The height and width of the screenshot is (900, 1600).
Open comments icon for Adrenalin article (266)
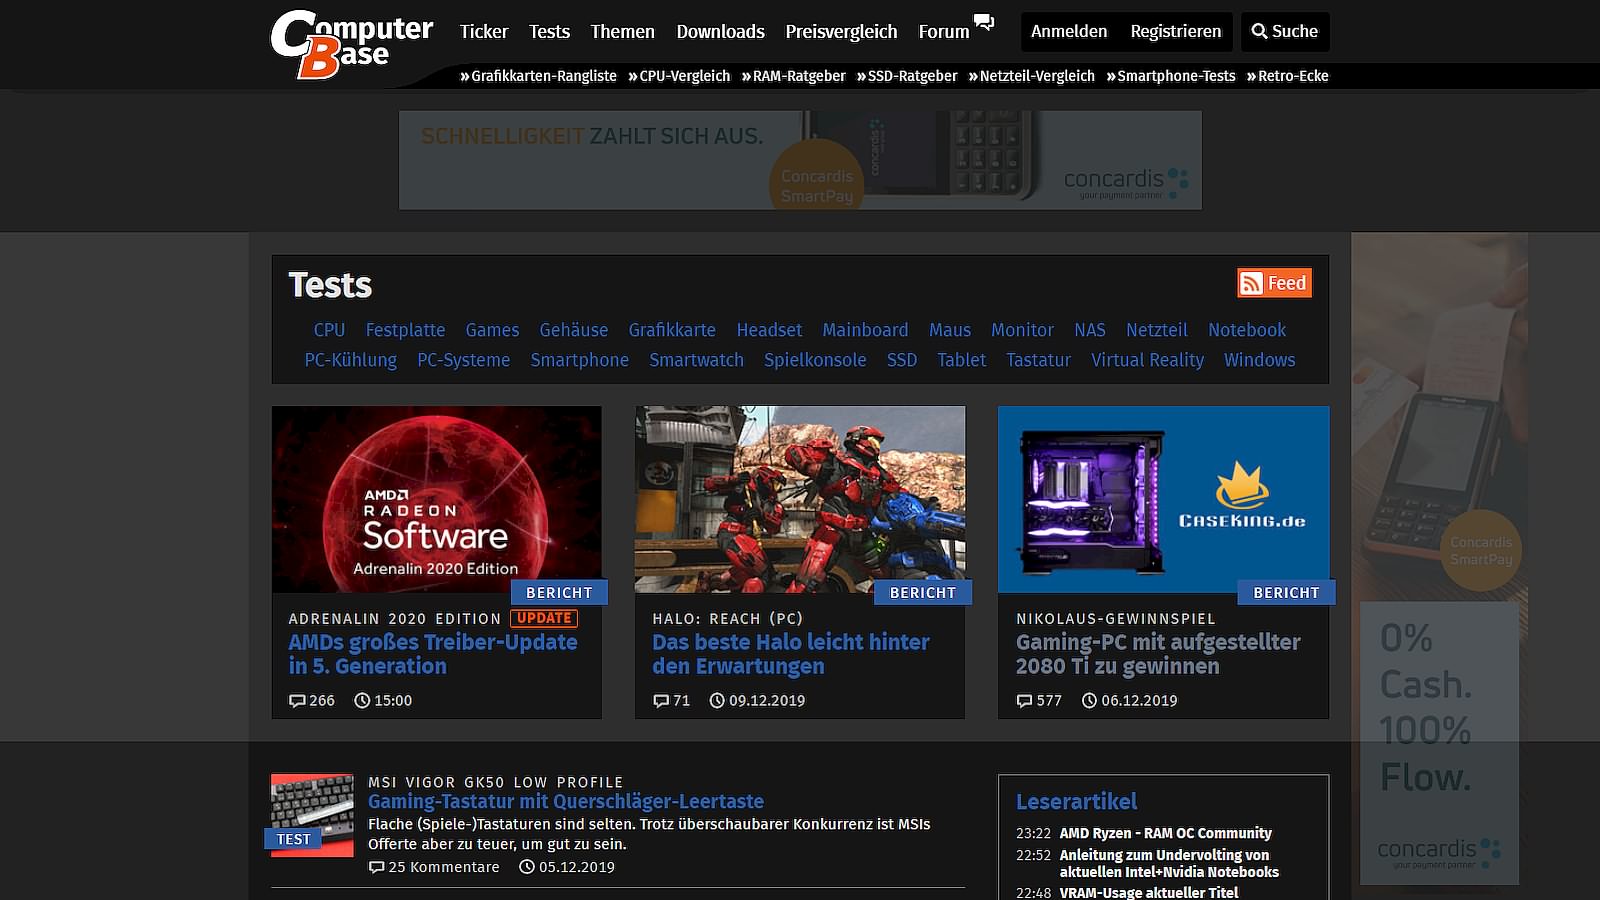click(x=297, y=701)
